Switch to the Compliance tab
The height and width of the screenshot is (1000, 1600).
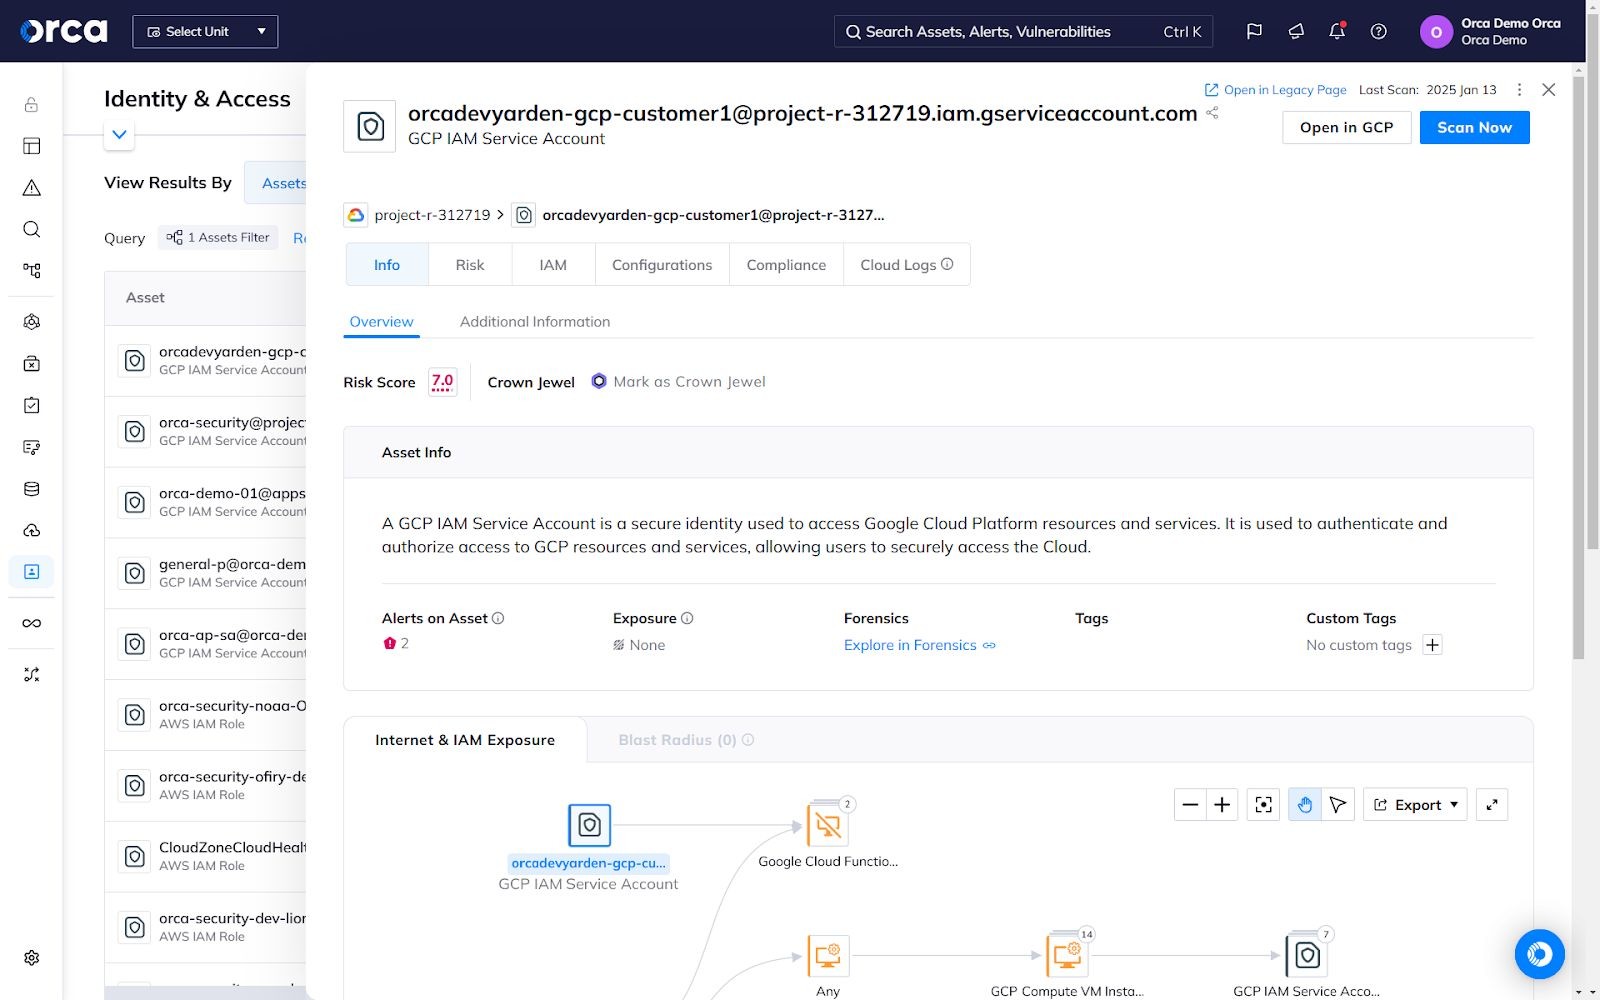click(x=786, y=265)
